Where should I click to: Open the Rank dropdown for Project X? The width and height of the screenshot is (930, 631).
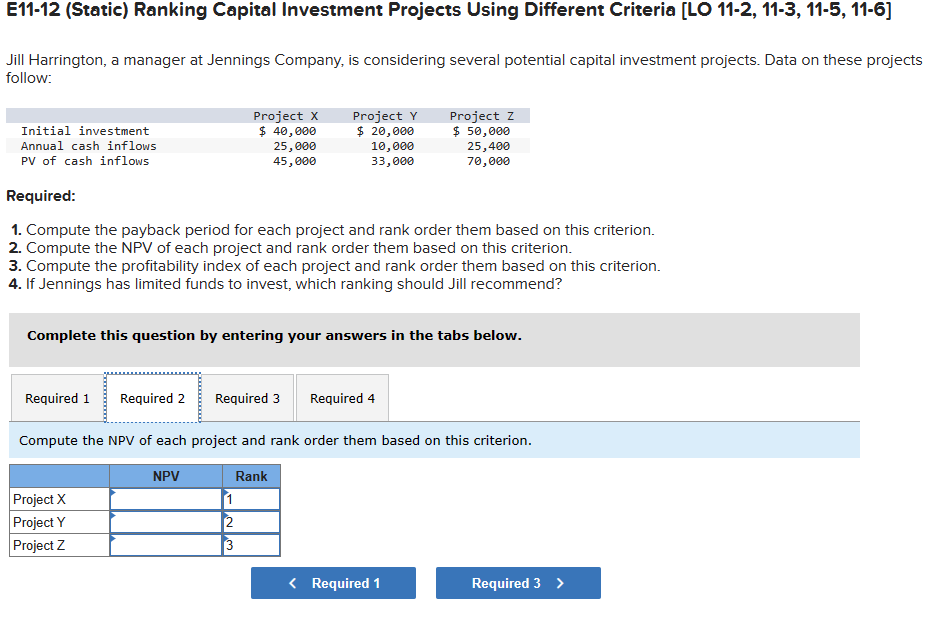point(250,499)
